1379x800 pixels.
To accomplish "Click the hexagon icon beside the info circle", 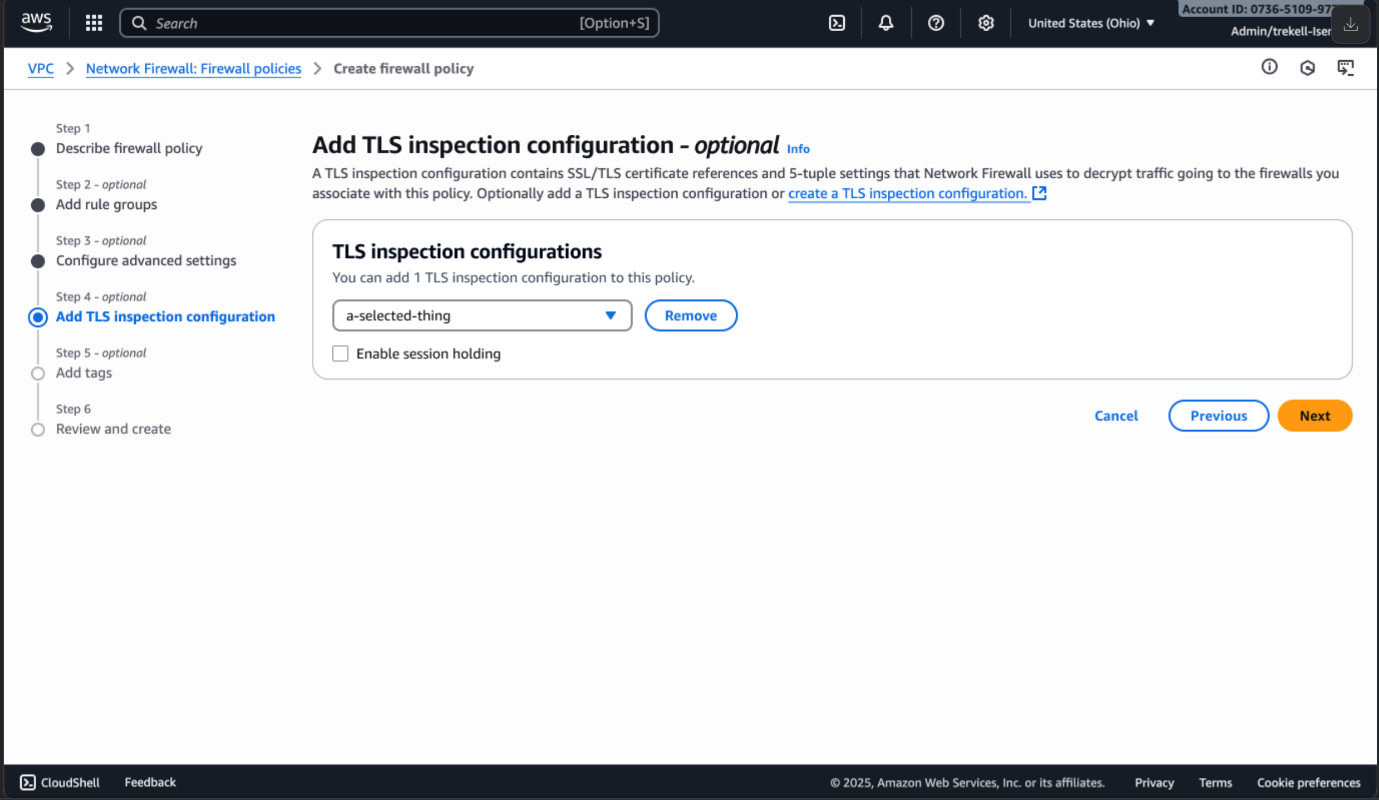I will 1308,68.
